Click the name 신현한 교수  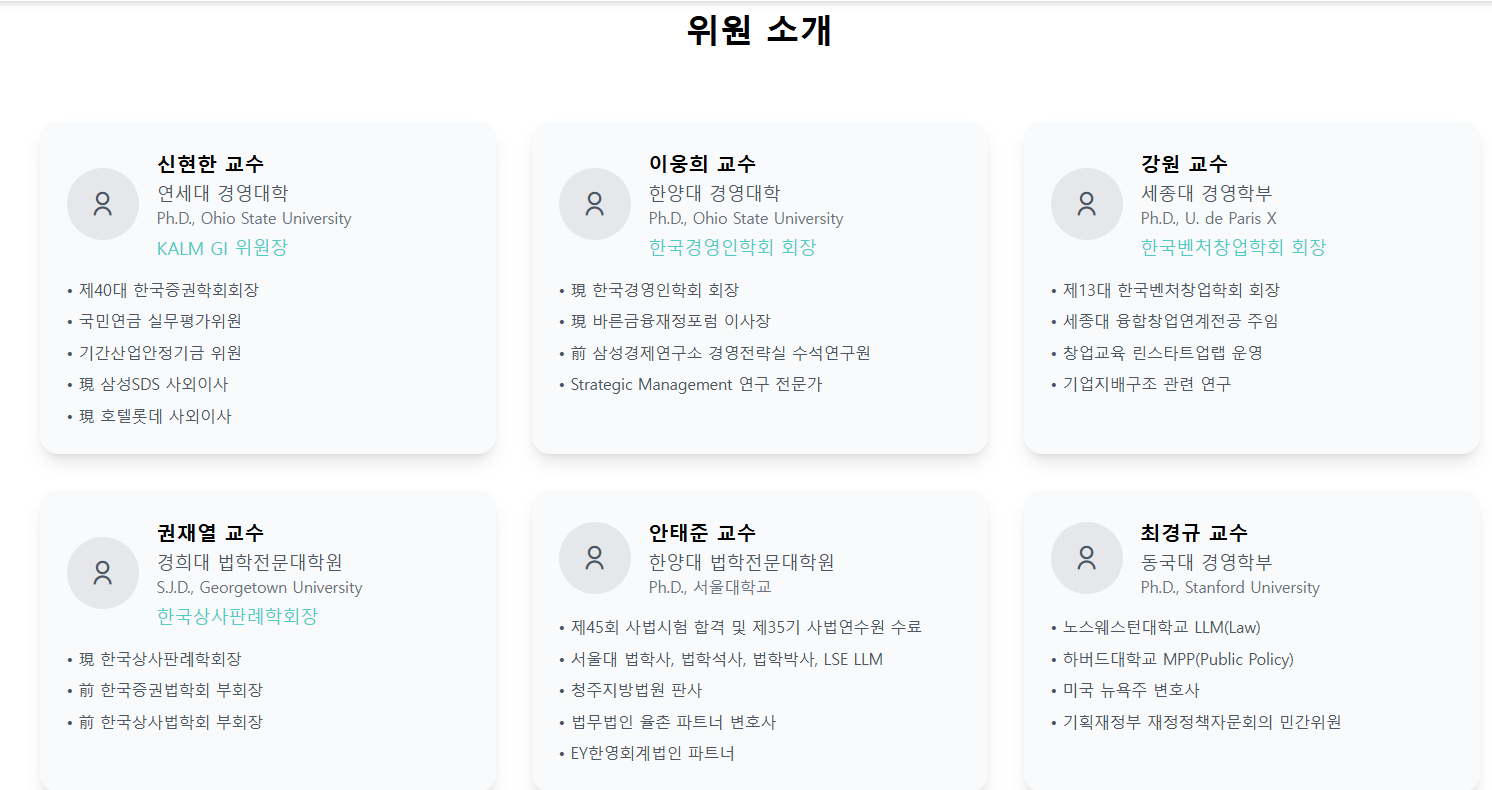pyautogui.click(x=211, y=164)
